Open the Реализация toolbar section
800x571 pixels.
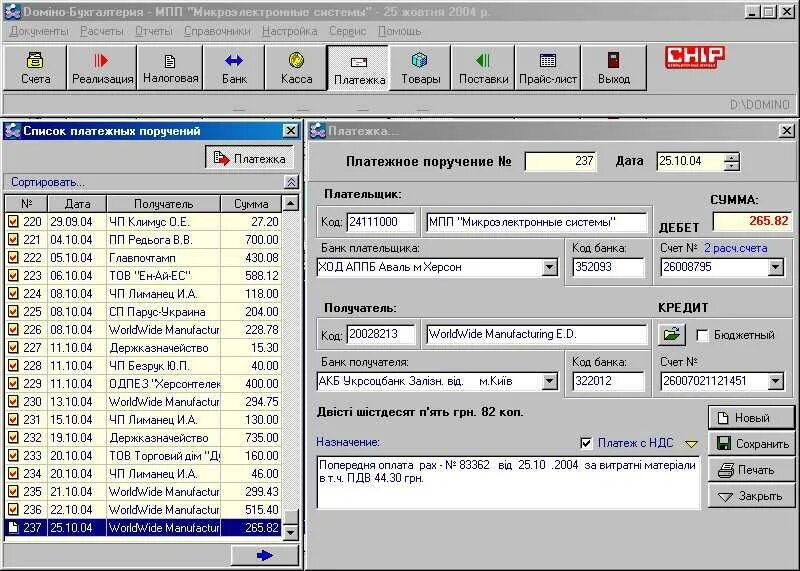pos(102,68)
